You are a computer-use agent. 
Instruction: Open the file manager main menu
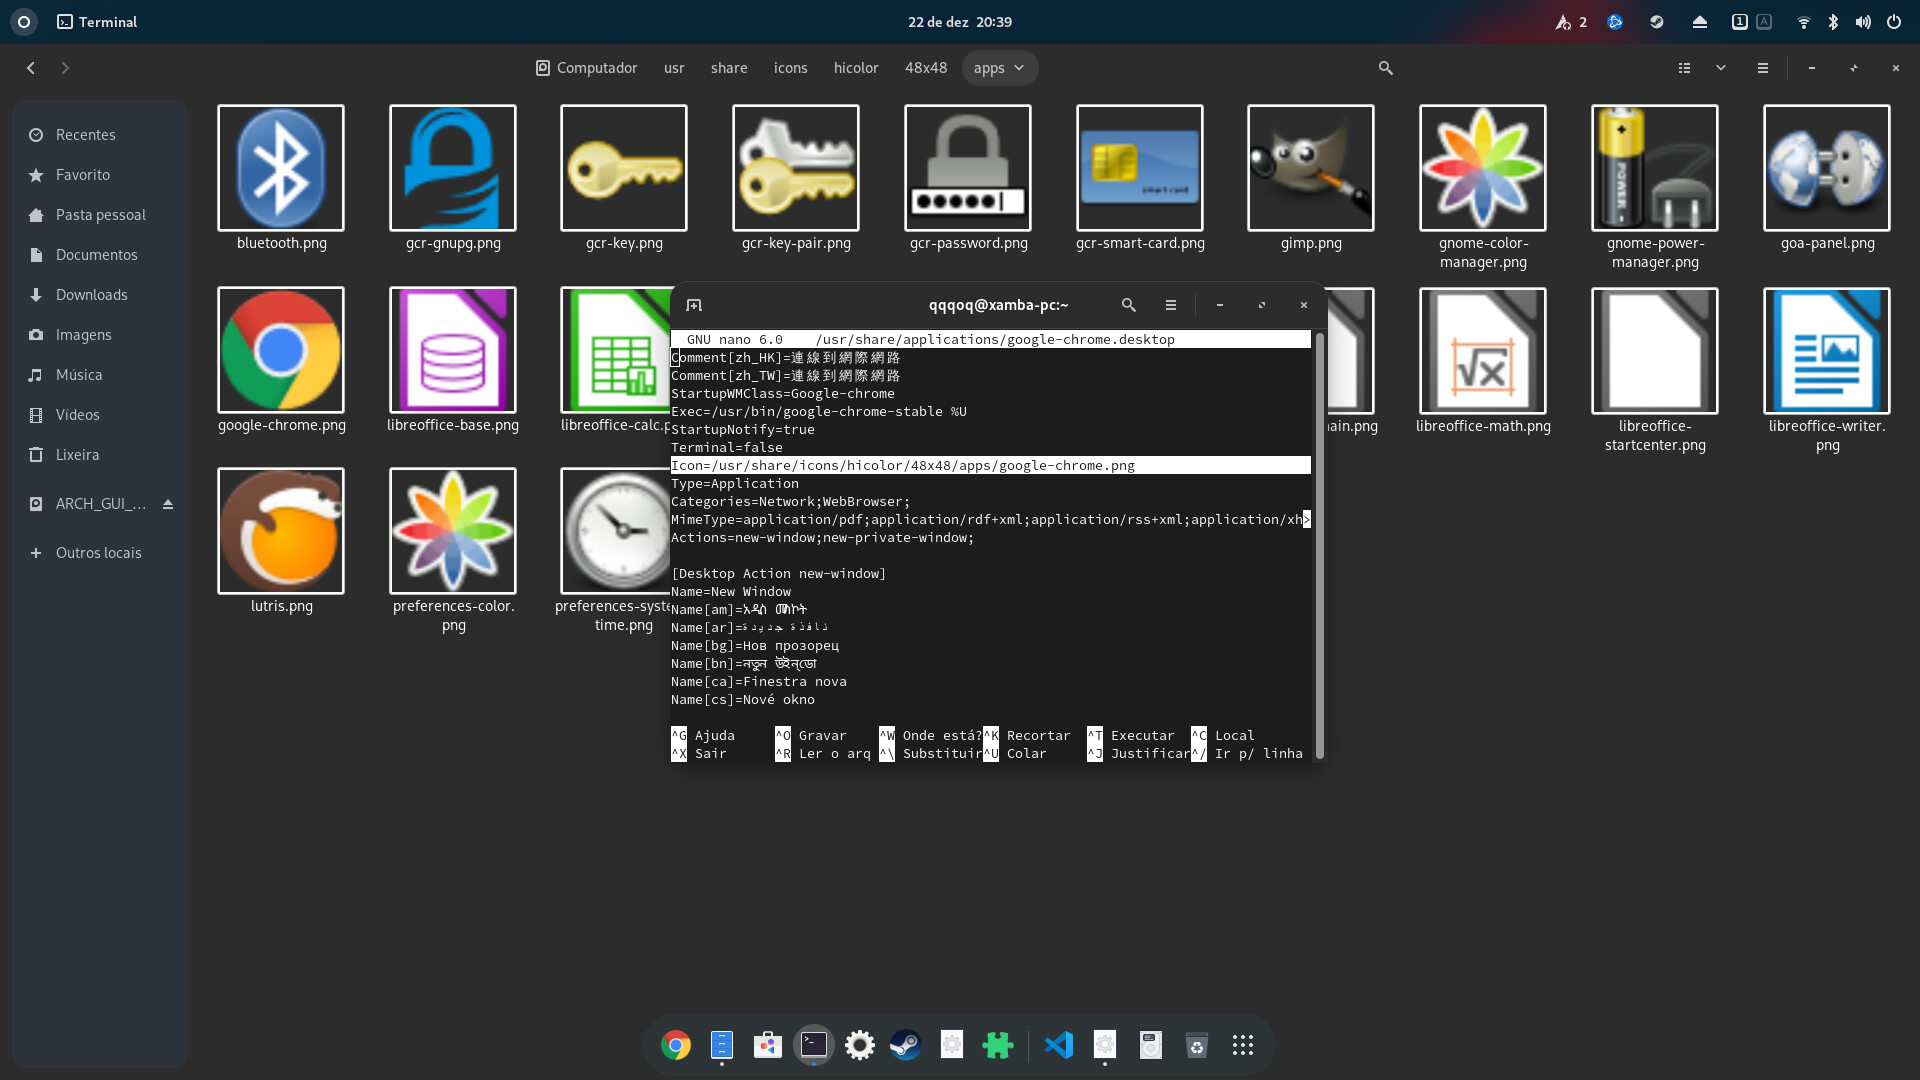pyautogui.click(x=1762, y=68)
